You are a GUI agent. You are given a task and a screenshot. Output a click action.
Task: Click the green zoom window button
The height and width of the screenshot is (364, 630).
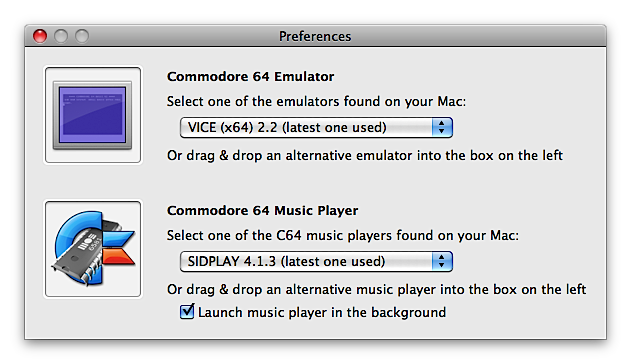82,36
